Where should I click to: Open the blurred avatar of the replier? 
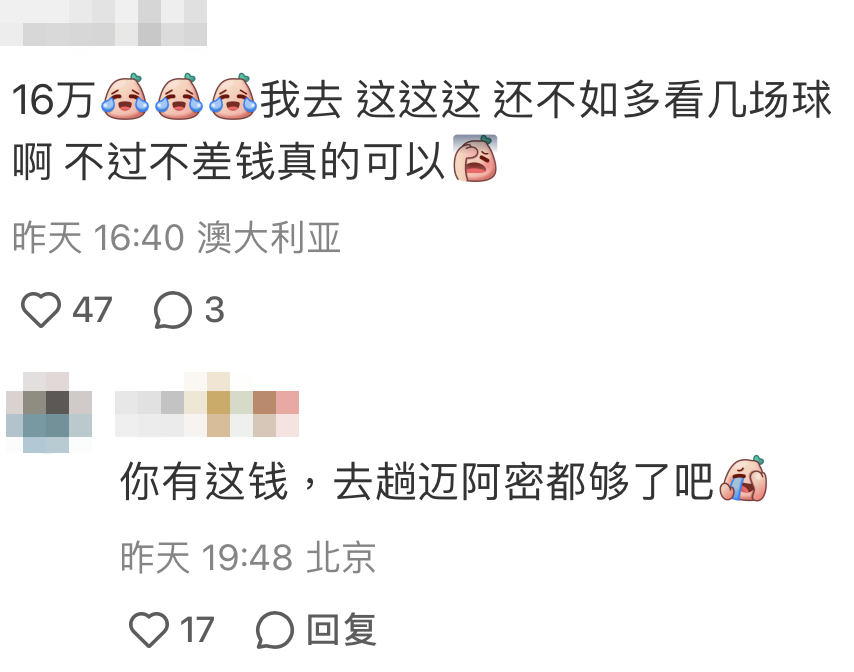click(49, 412)
